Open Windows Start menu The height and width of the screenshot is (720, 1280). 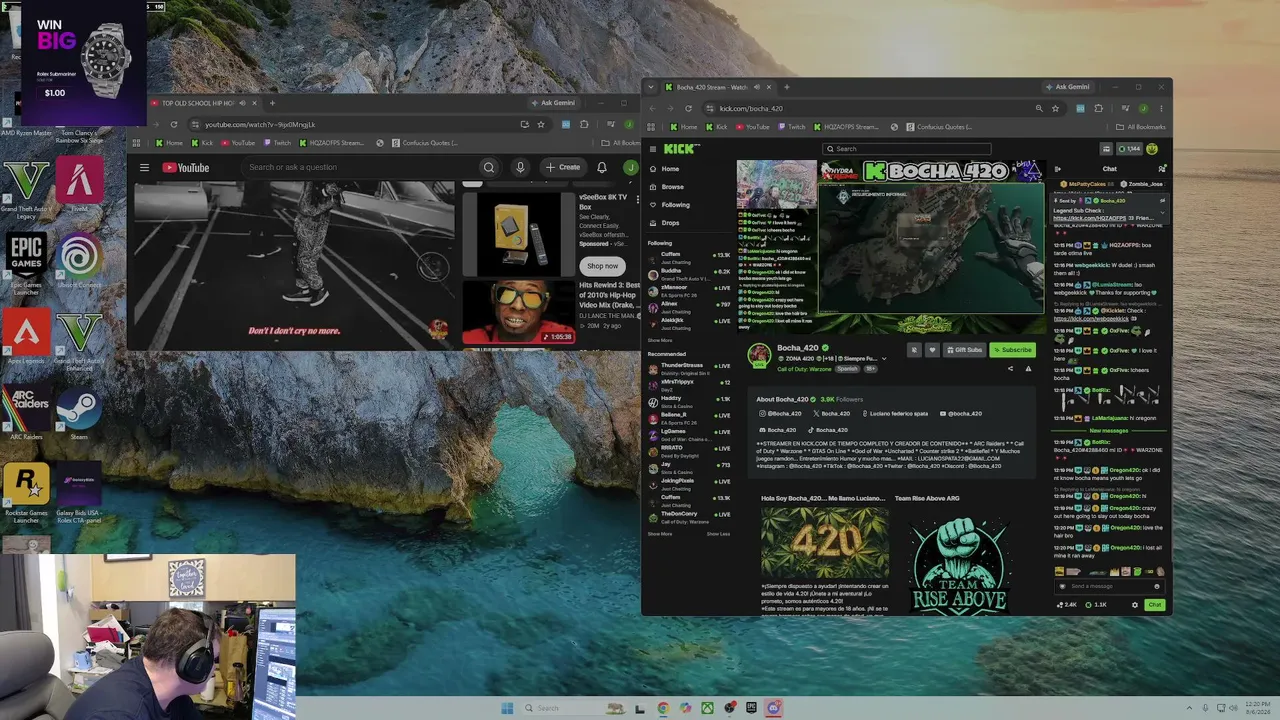coord(507,708)
